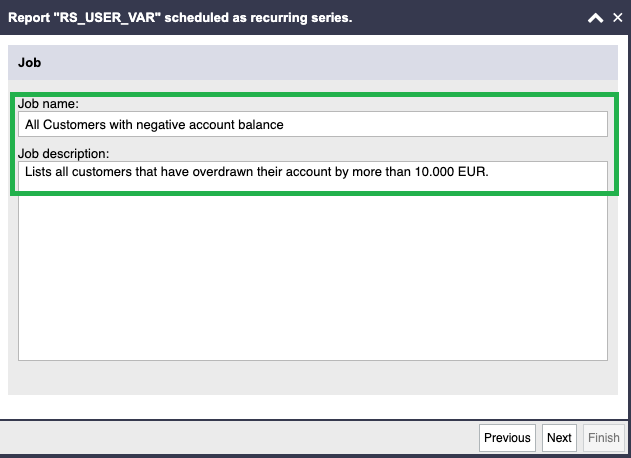Image resolution: width=631 pixels, height=458 pixels.
Task: Focus the Job name input field
Action: pyautogui.click(x=313, y=124)
